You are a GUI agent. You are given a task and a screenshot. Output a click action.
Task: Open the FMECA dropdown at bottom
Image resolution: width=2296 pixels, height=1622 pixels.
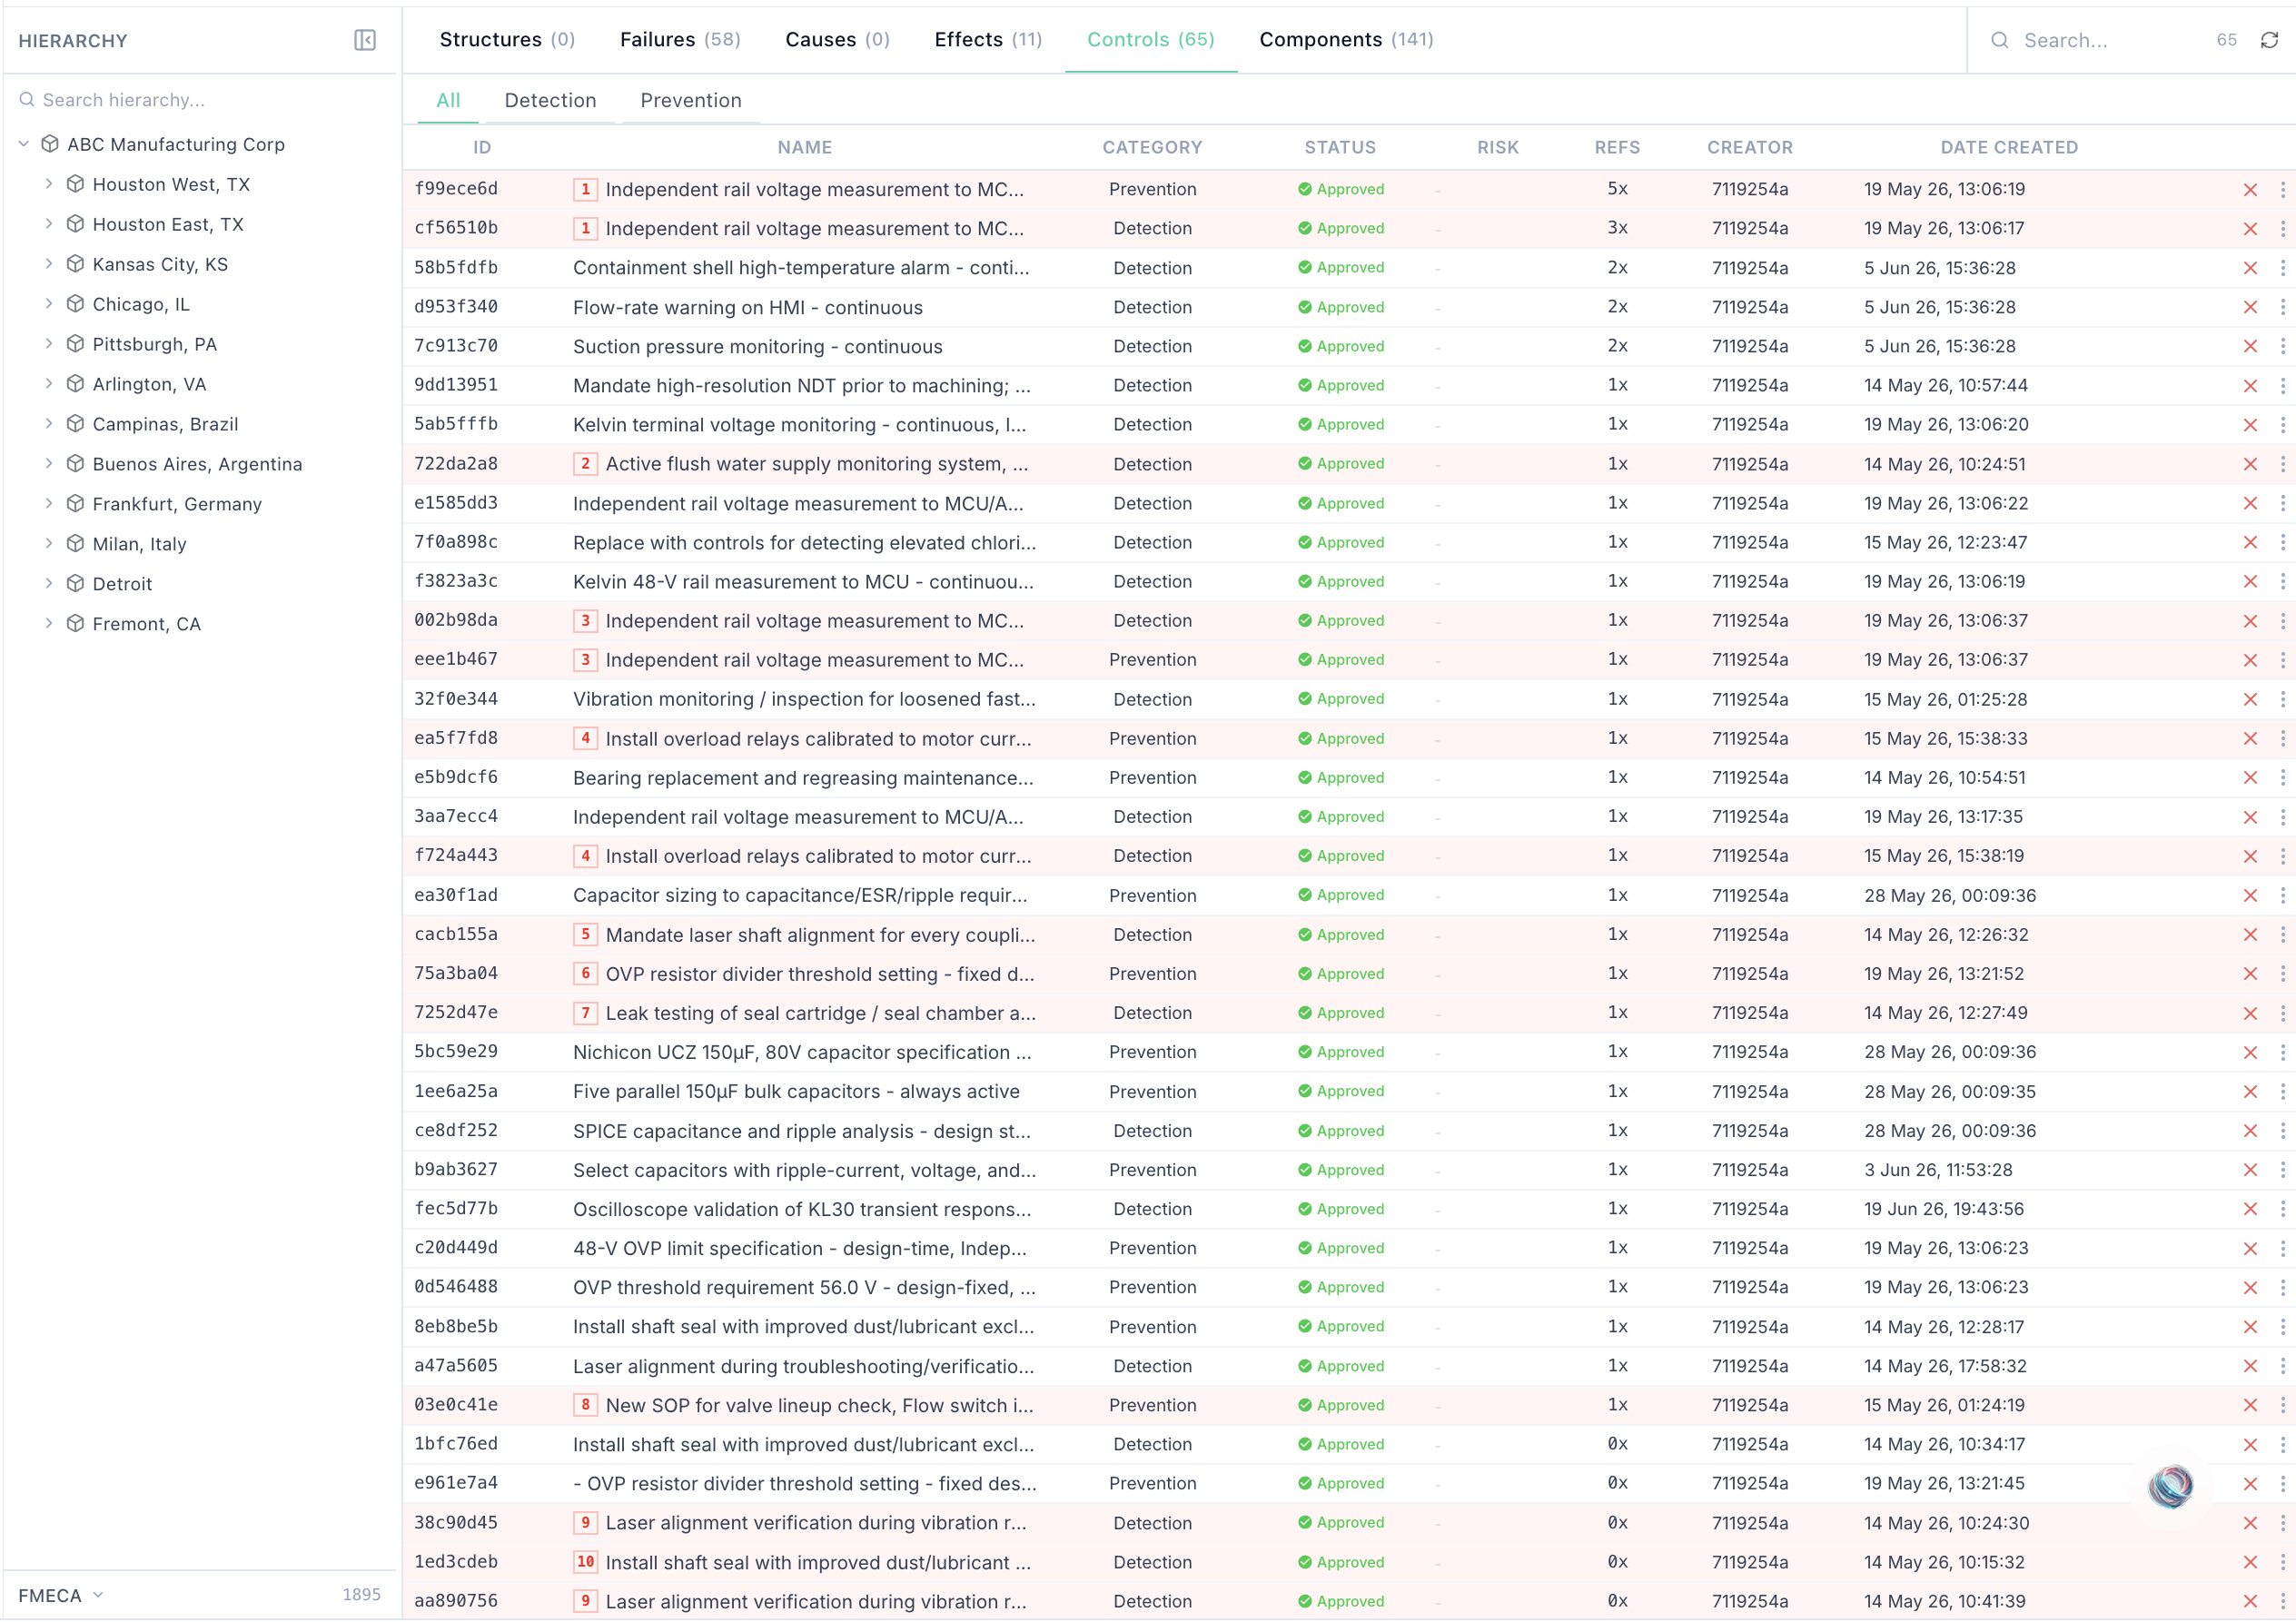click(x=61, y=1595)
